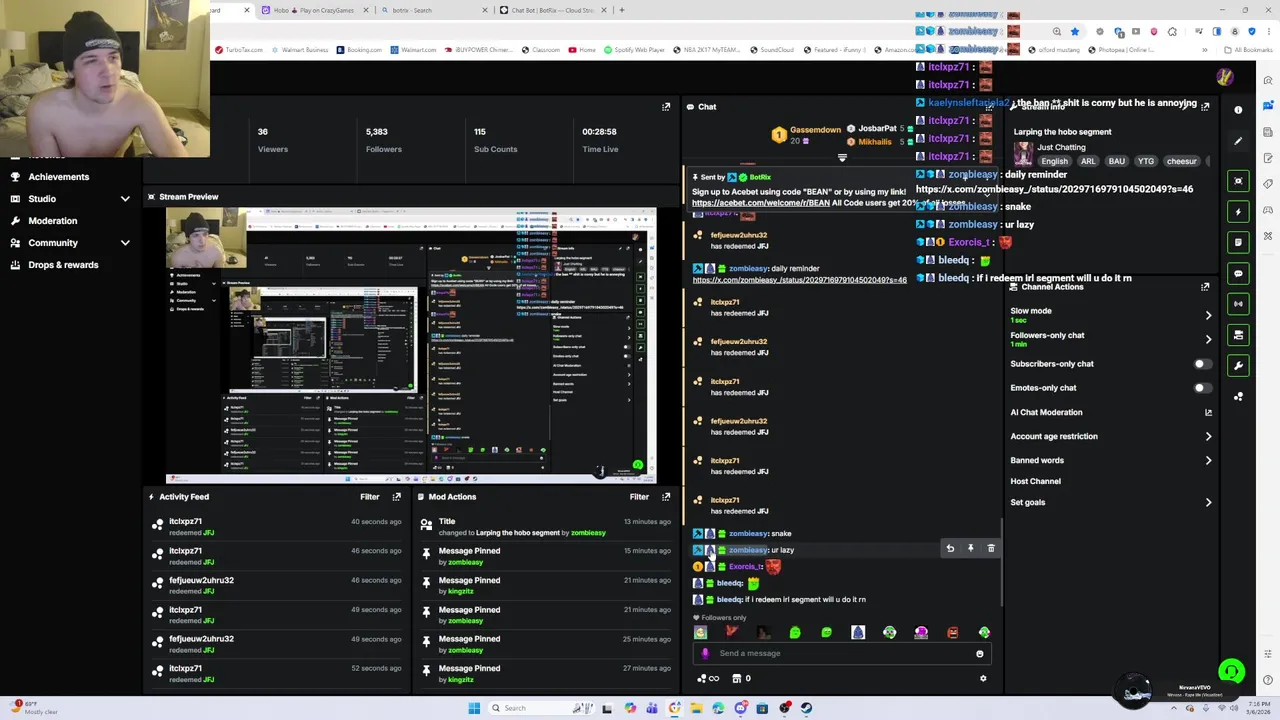Screen dimensions: 1280x720
Task: Toggle the lightning bolt quick-actions panel icon
Action: click(x=1238, y=212)
